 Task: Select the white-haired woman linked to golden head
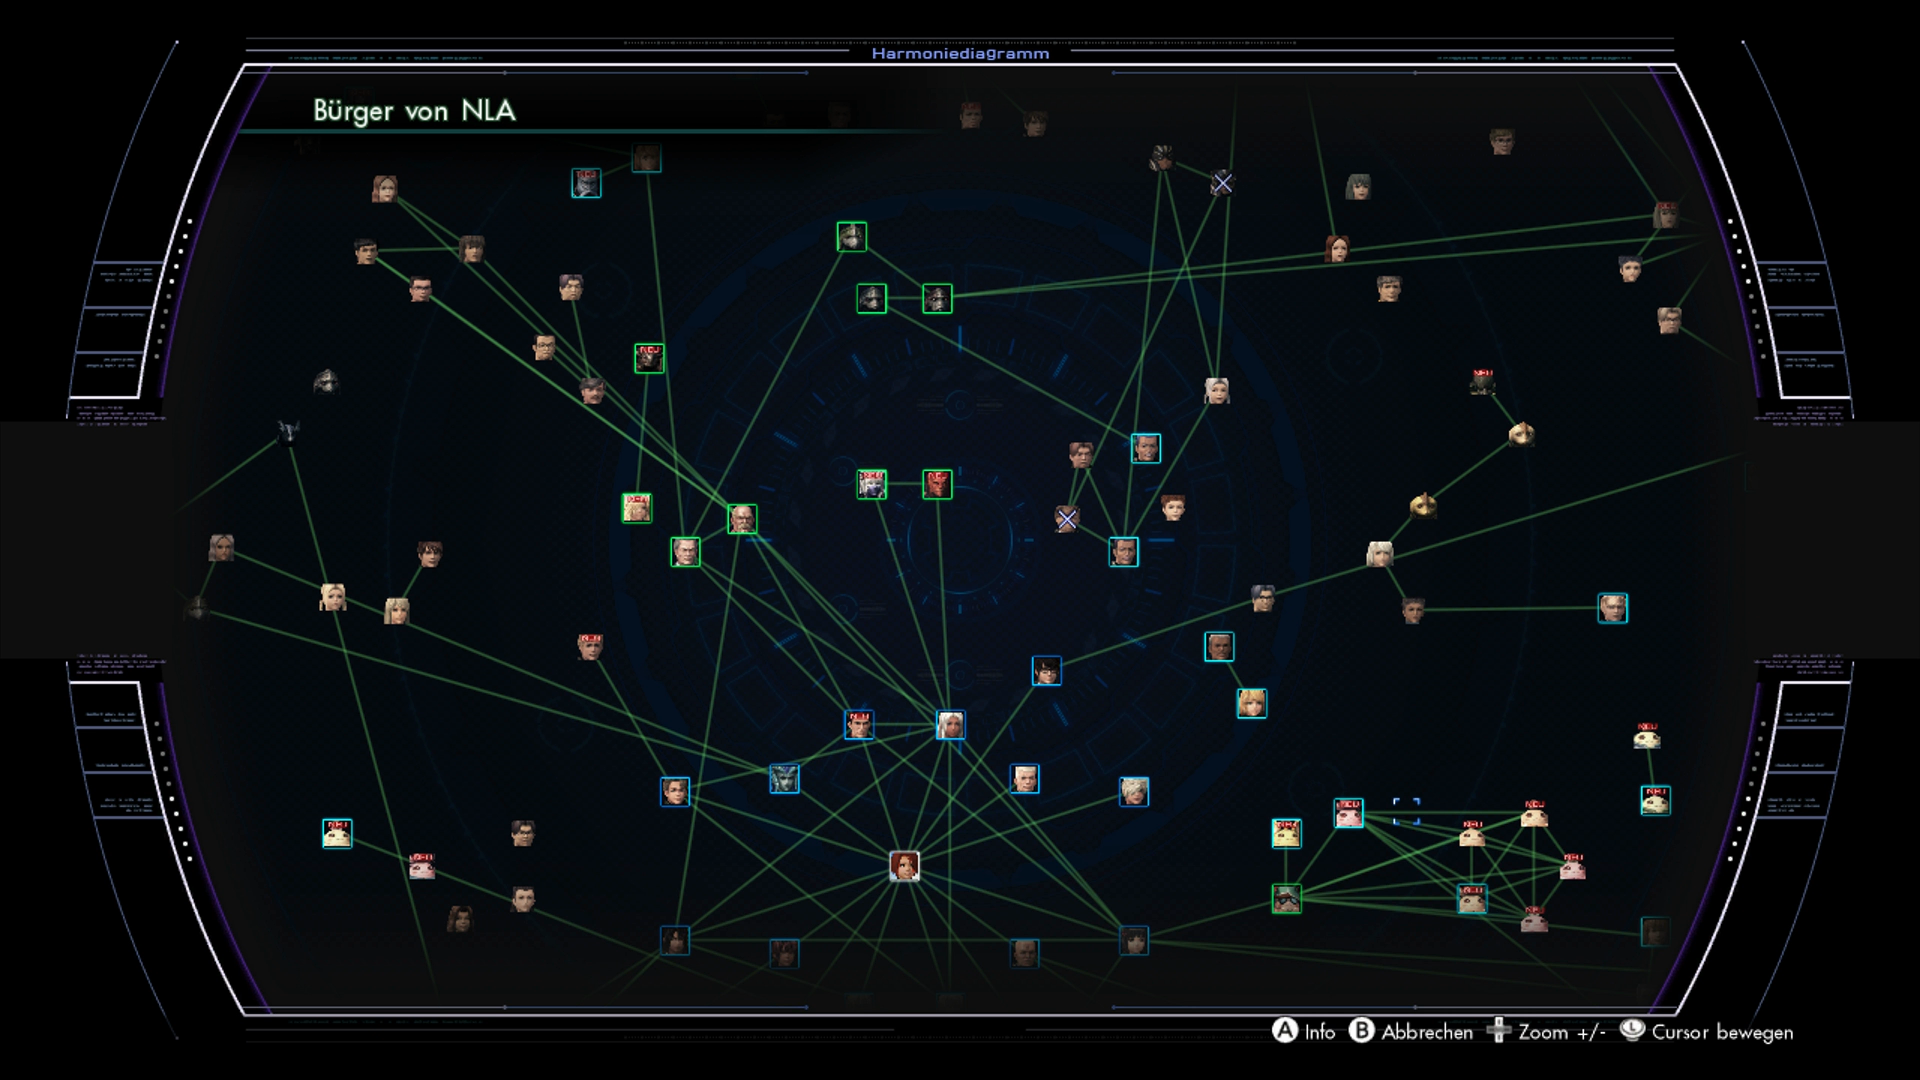tap(1380, 553)
